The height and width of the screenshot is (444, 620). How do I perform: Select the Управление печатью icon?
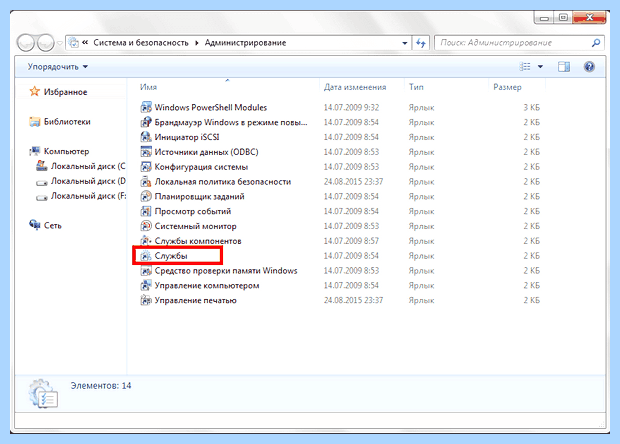click(146, 300)
